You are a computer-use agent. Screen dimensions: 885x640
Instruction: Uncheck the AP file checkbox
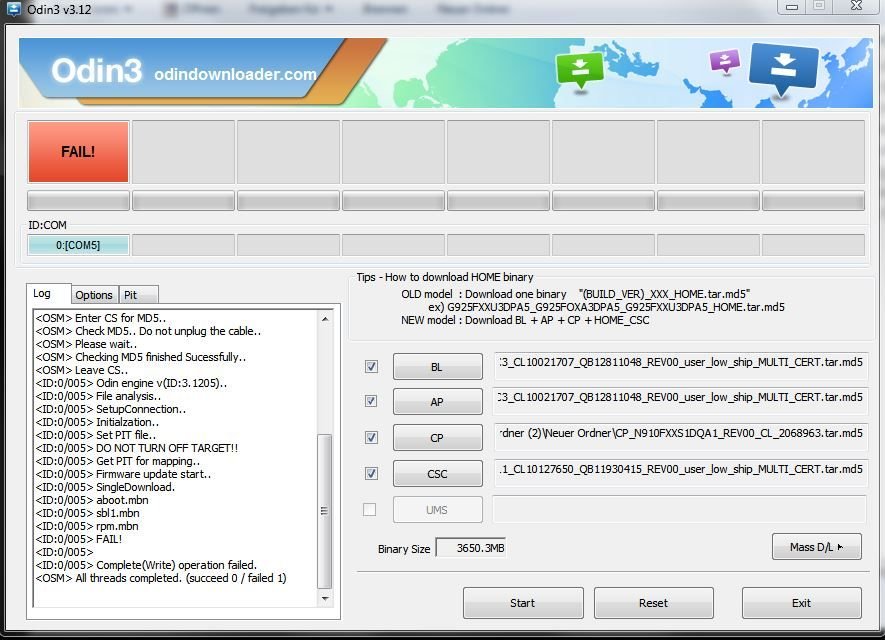click(x=371, y=401)
